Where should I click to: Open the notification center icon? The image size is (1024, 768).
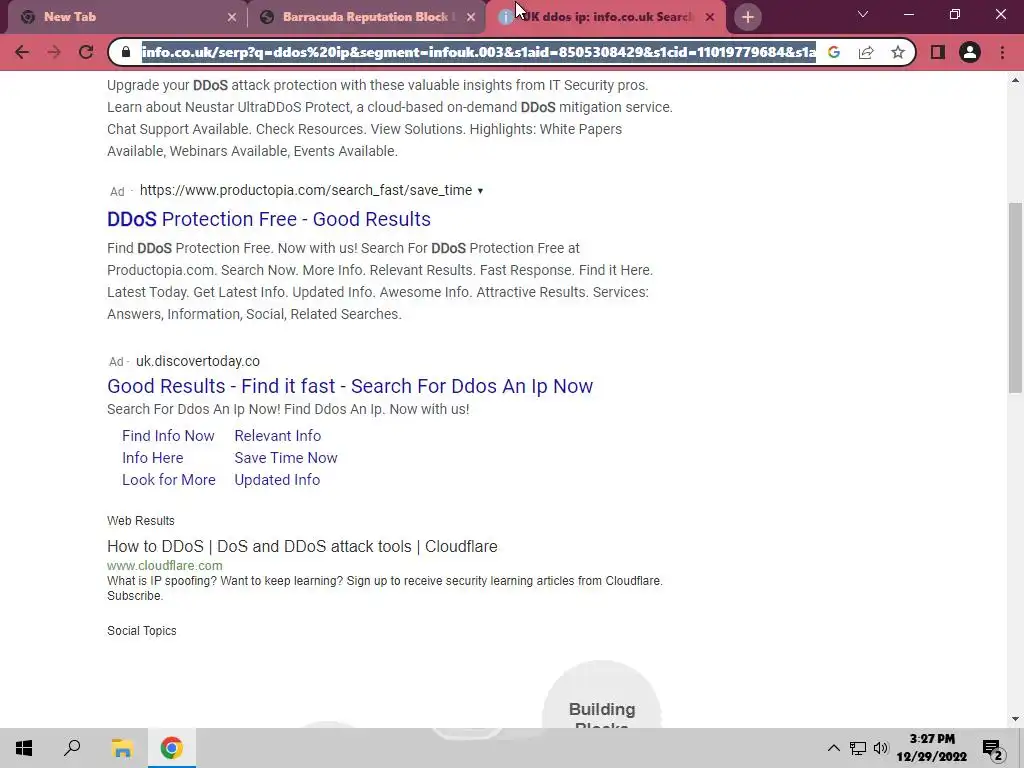tap(993, 748)
